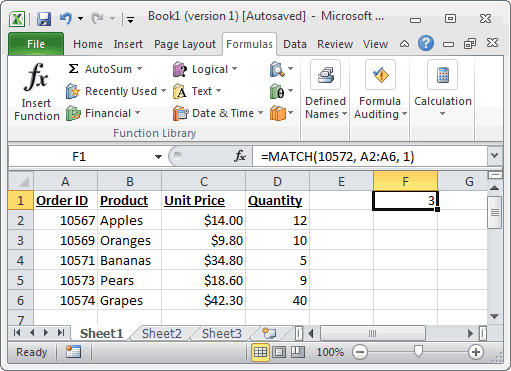This screenshot has width=511, height=371.
Task: Switch to the Review ribbon tab
Action: (x=335, y=44)
